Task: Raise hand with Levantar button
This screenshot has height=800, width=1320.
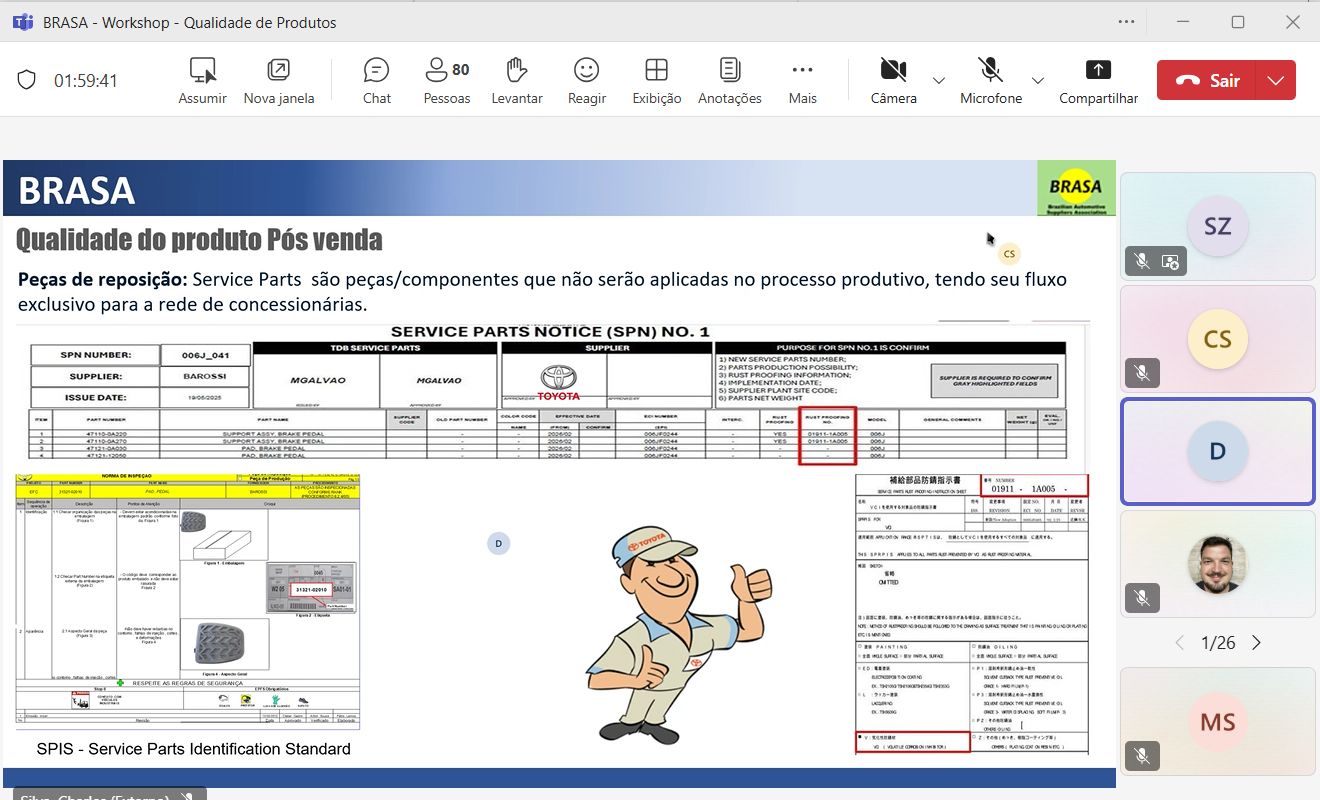Action: point(516,81)
